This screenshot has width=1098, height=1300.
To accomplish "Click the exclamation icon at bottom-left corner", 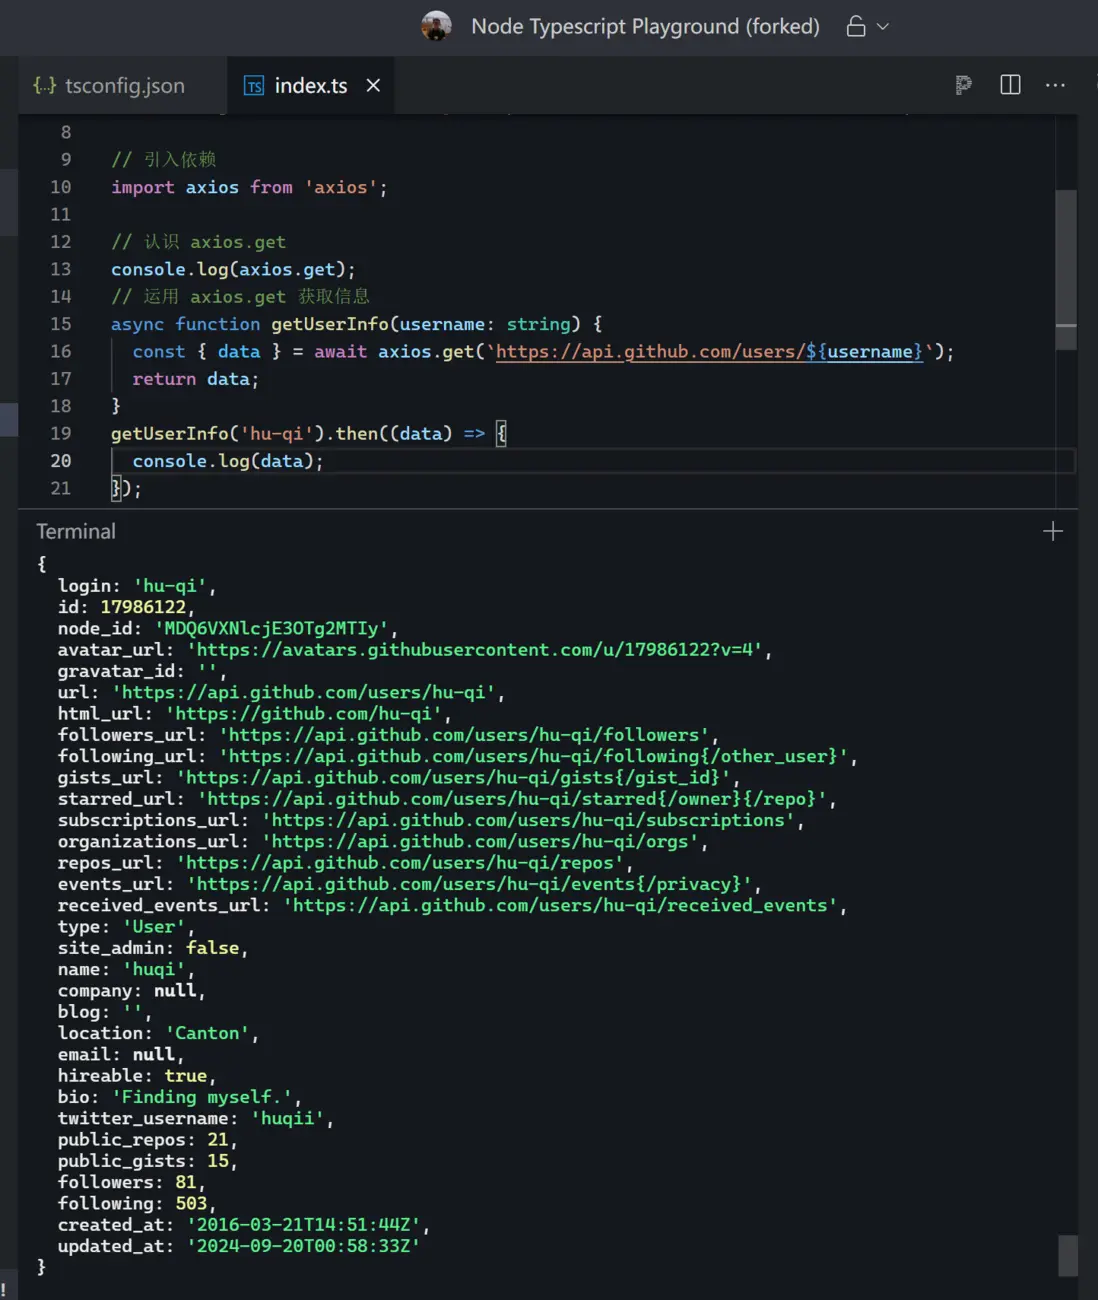I will (x=4, y=1289).
